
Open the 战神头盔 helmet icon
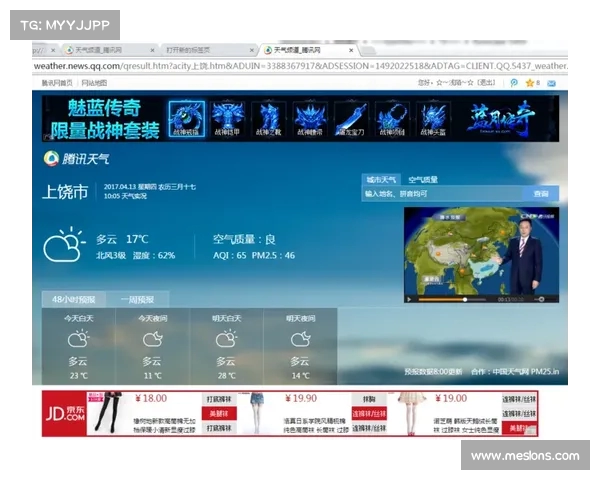click(x=433, y=119)
